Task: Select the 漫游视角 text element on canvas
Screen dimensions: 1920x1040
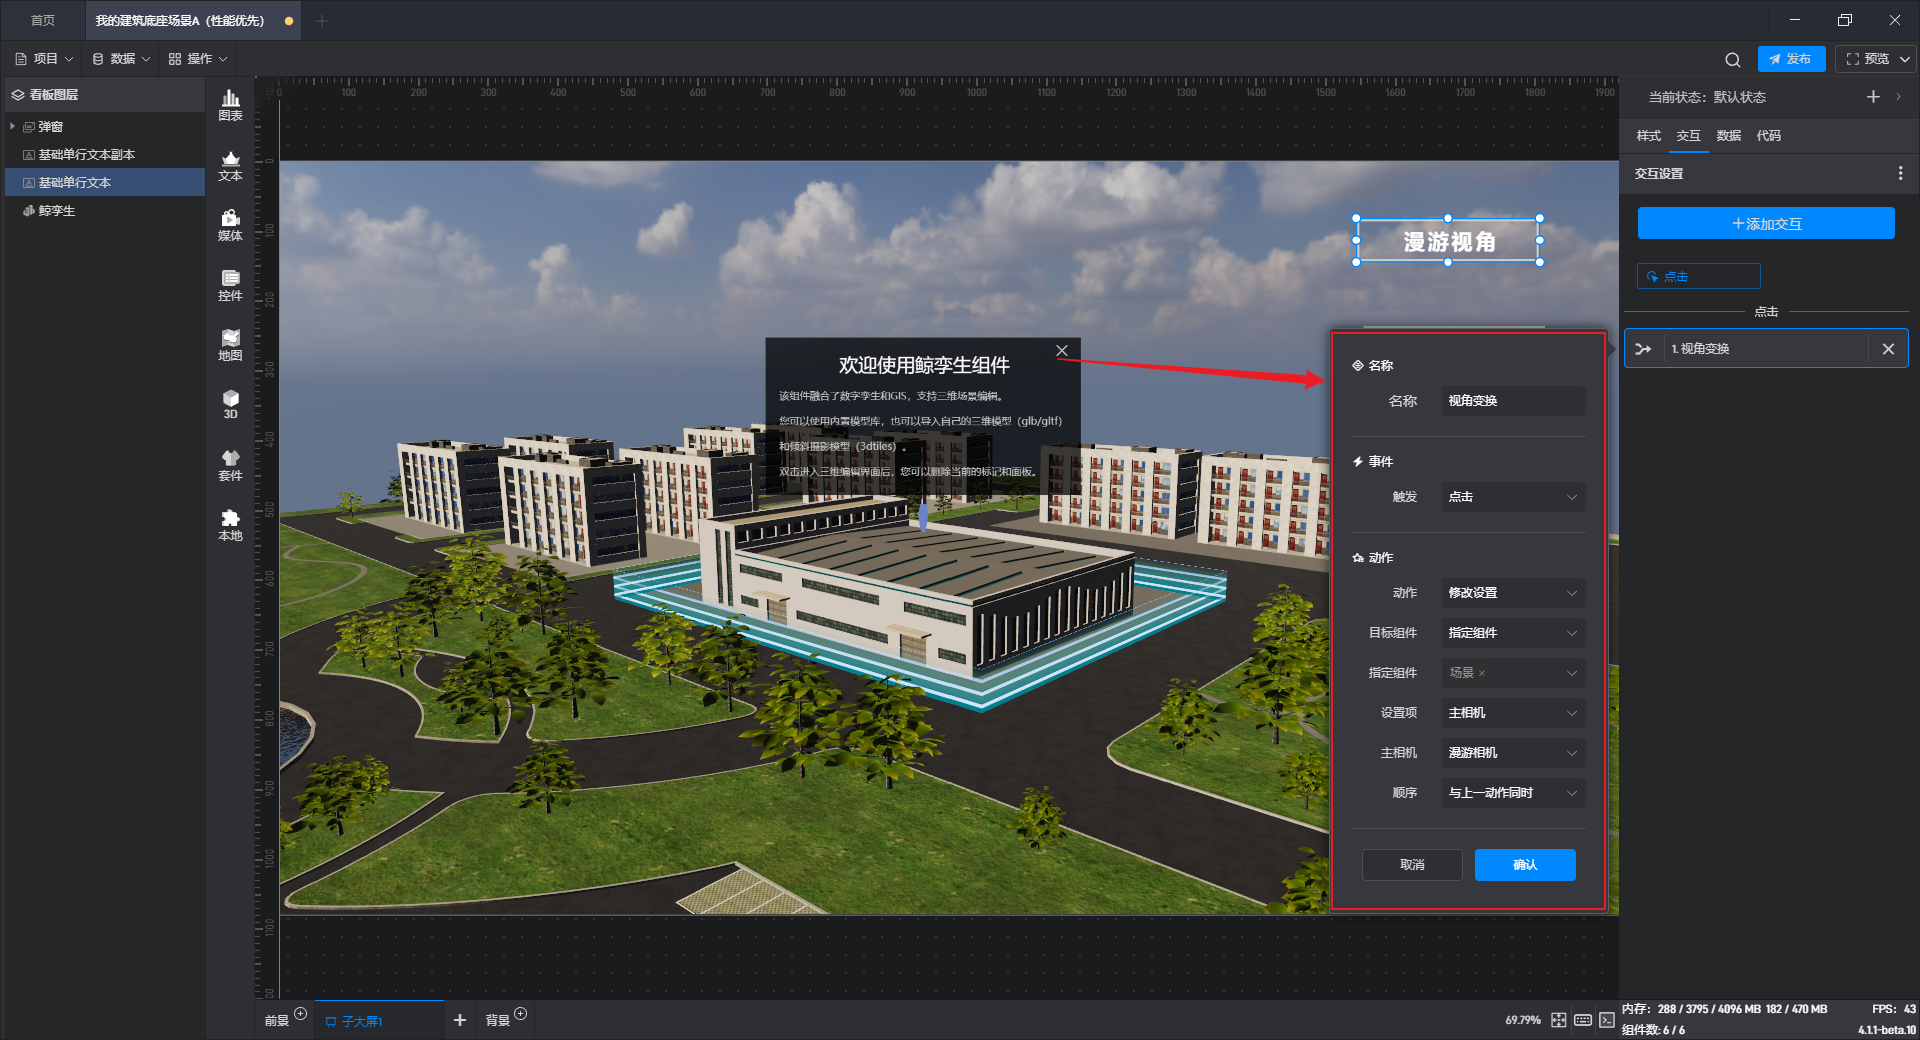Action: tap(1448, 241)
